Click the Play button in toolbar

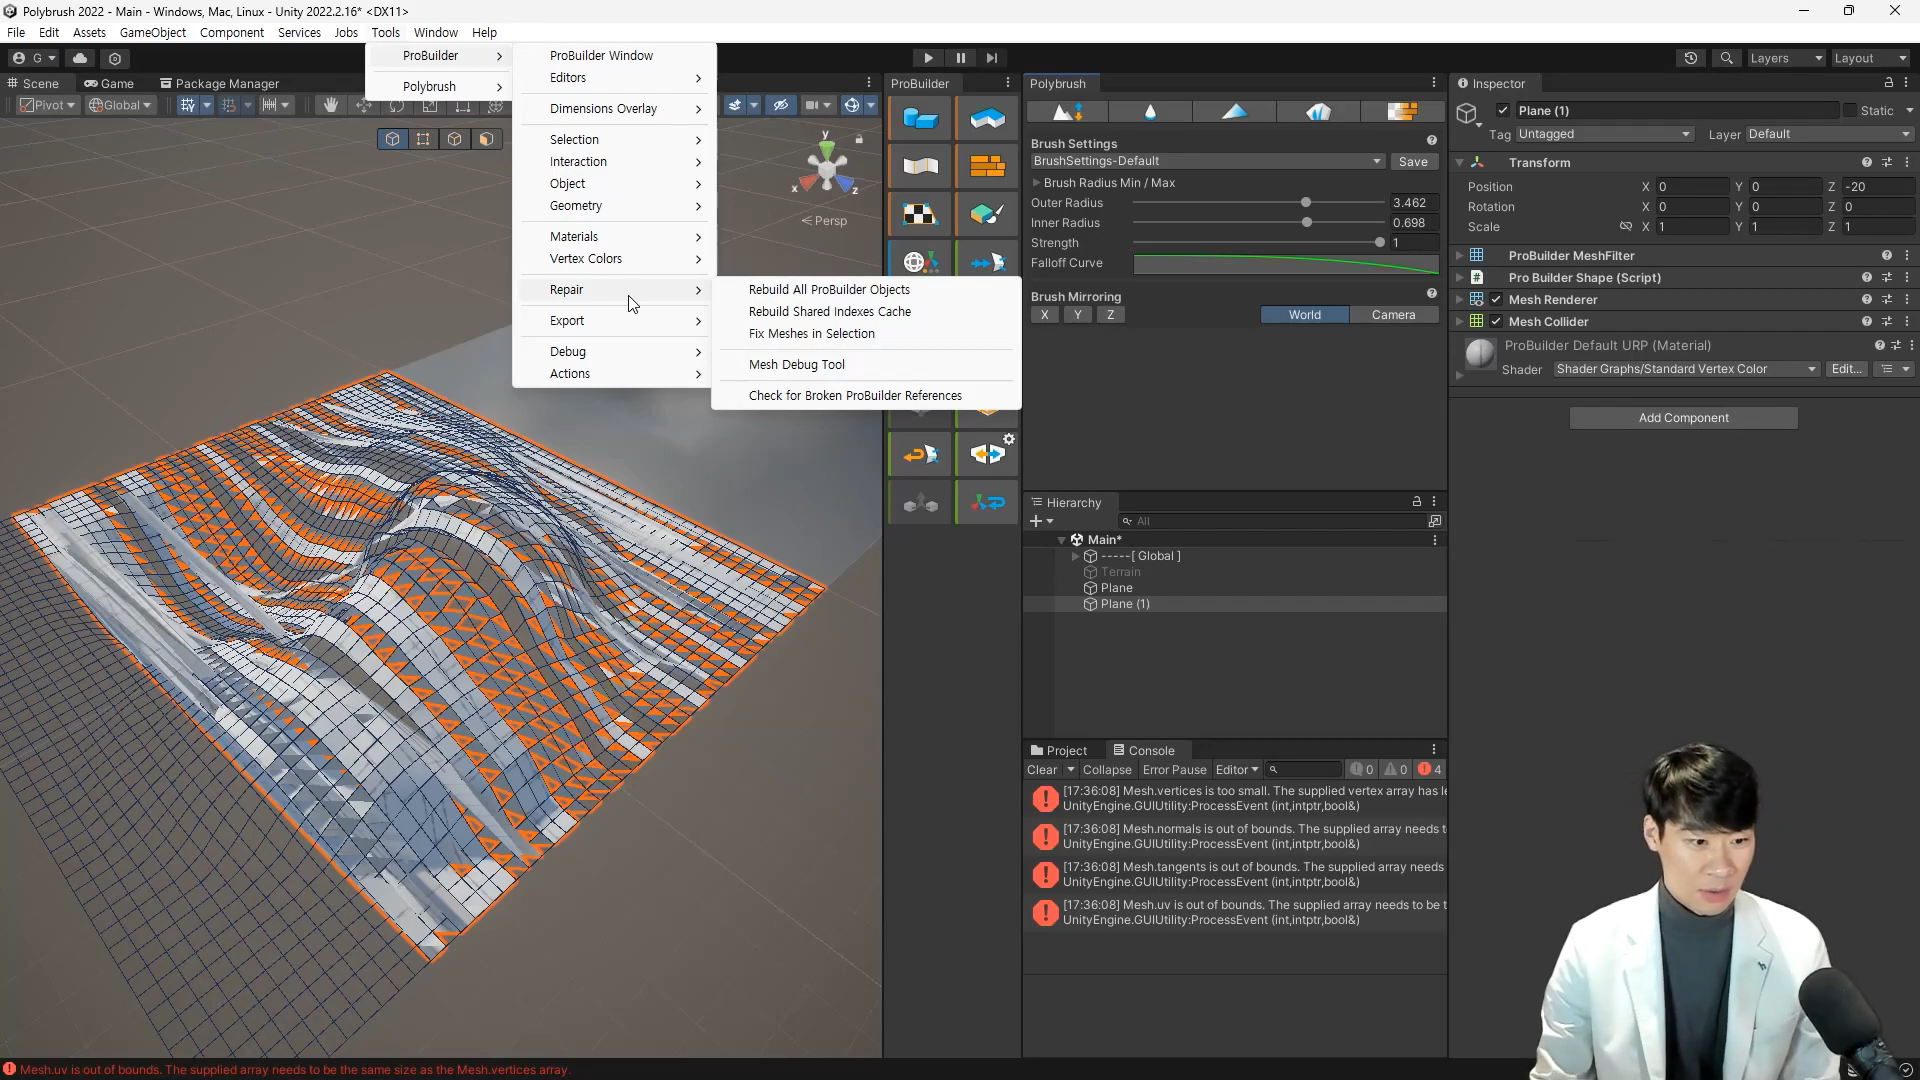928,58
